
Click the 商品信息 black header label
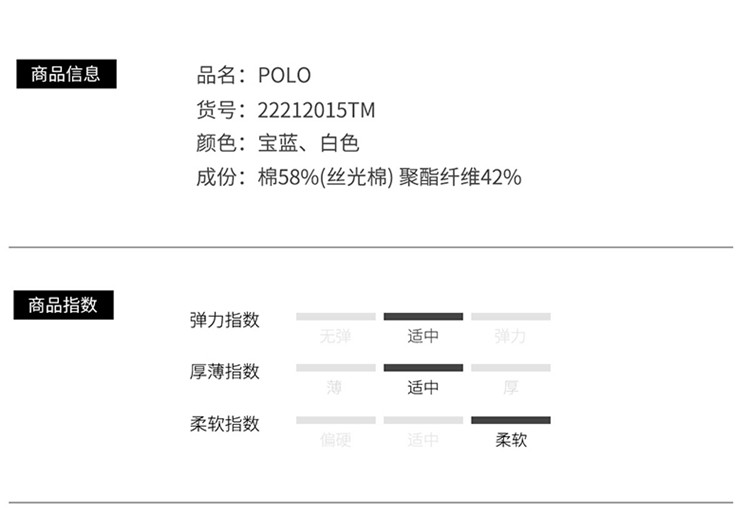coord(66,74)
